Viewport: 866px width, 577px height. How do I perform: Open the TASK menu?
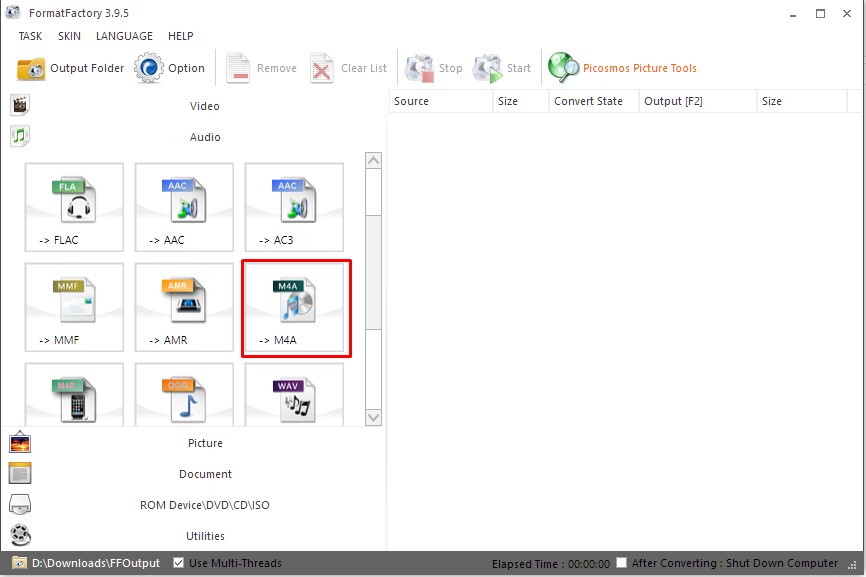(30, 36)
